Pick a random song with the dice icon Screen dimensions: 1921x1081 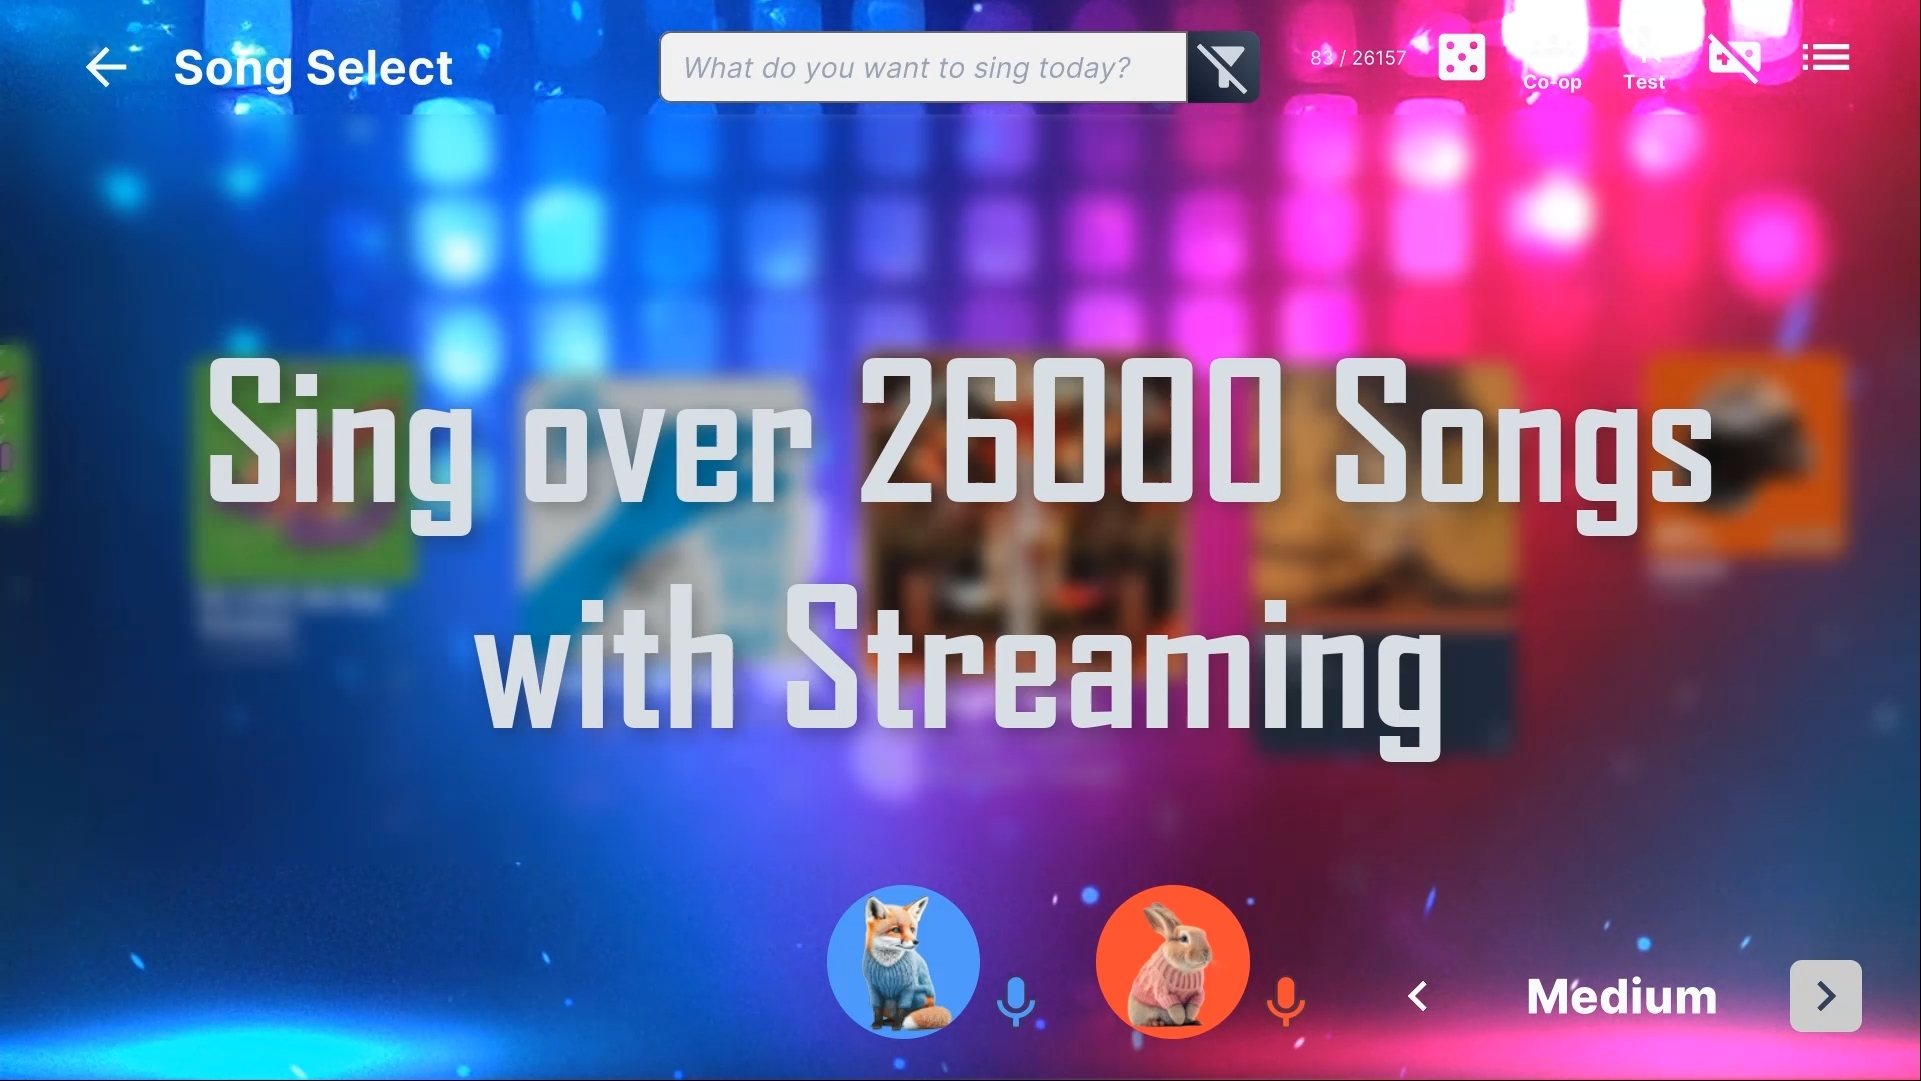[1461, 58]
